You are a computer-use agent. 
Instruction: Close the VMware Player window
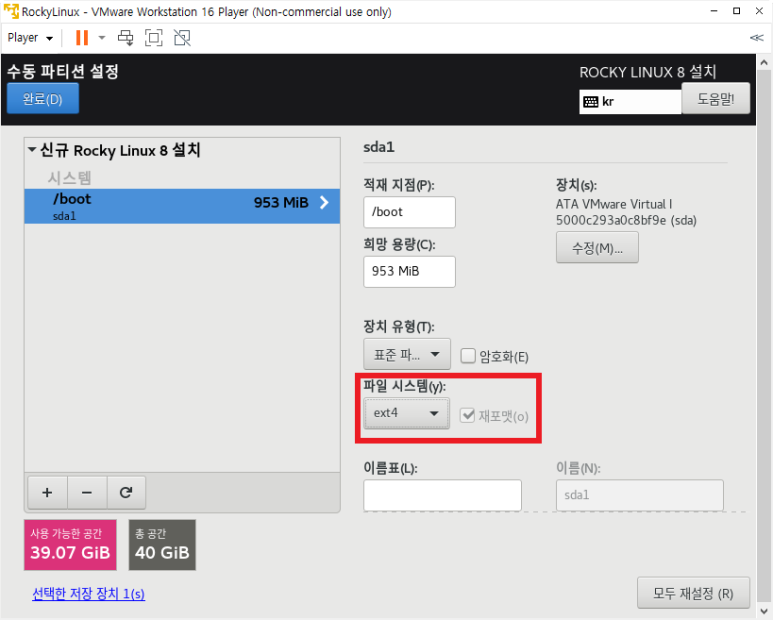[x=759, y=11]
